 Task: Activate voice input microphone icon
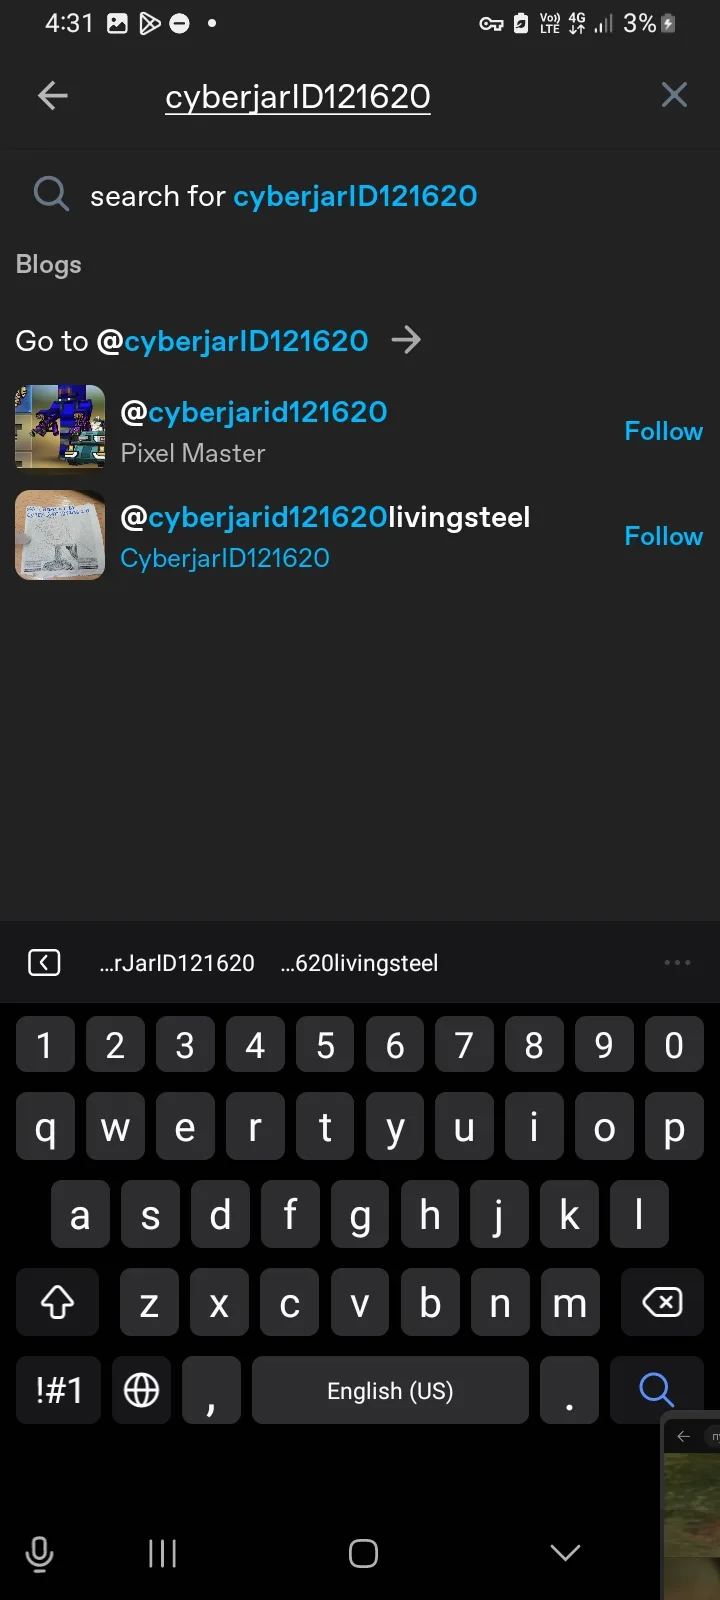(x=39, y=1554)
